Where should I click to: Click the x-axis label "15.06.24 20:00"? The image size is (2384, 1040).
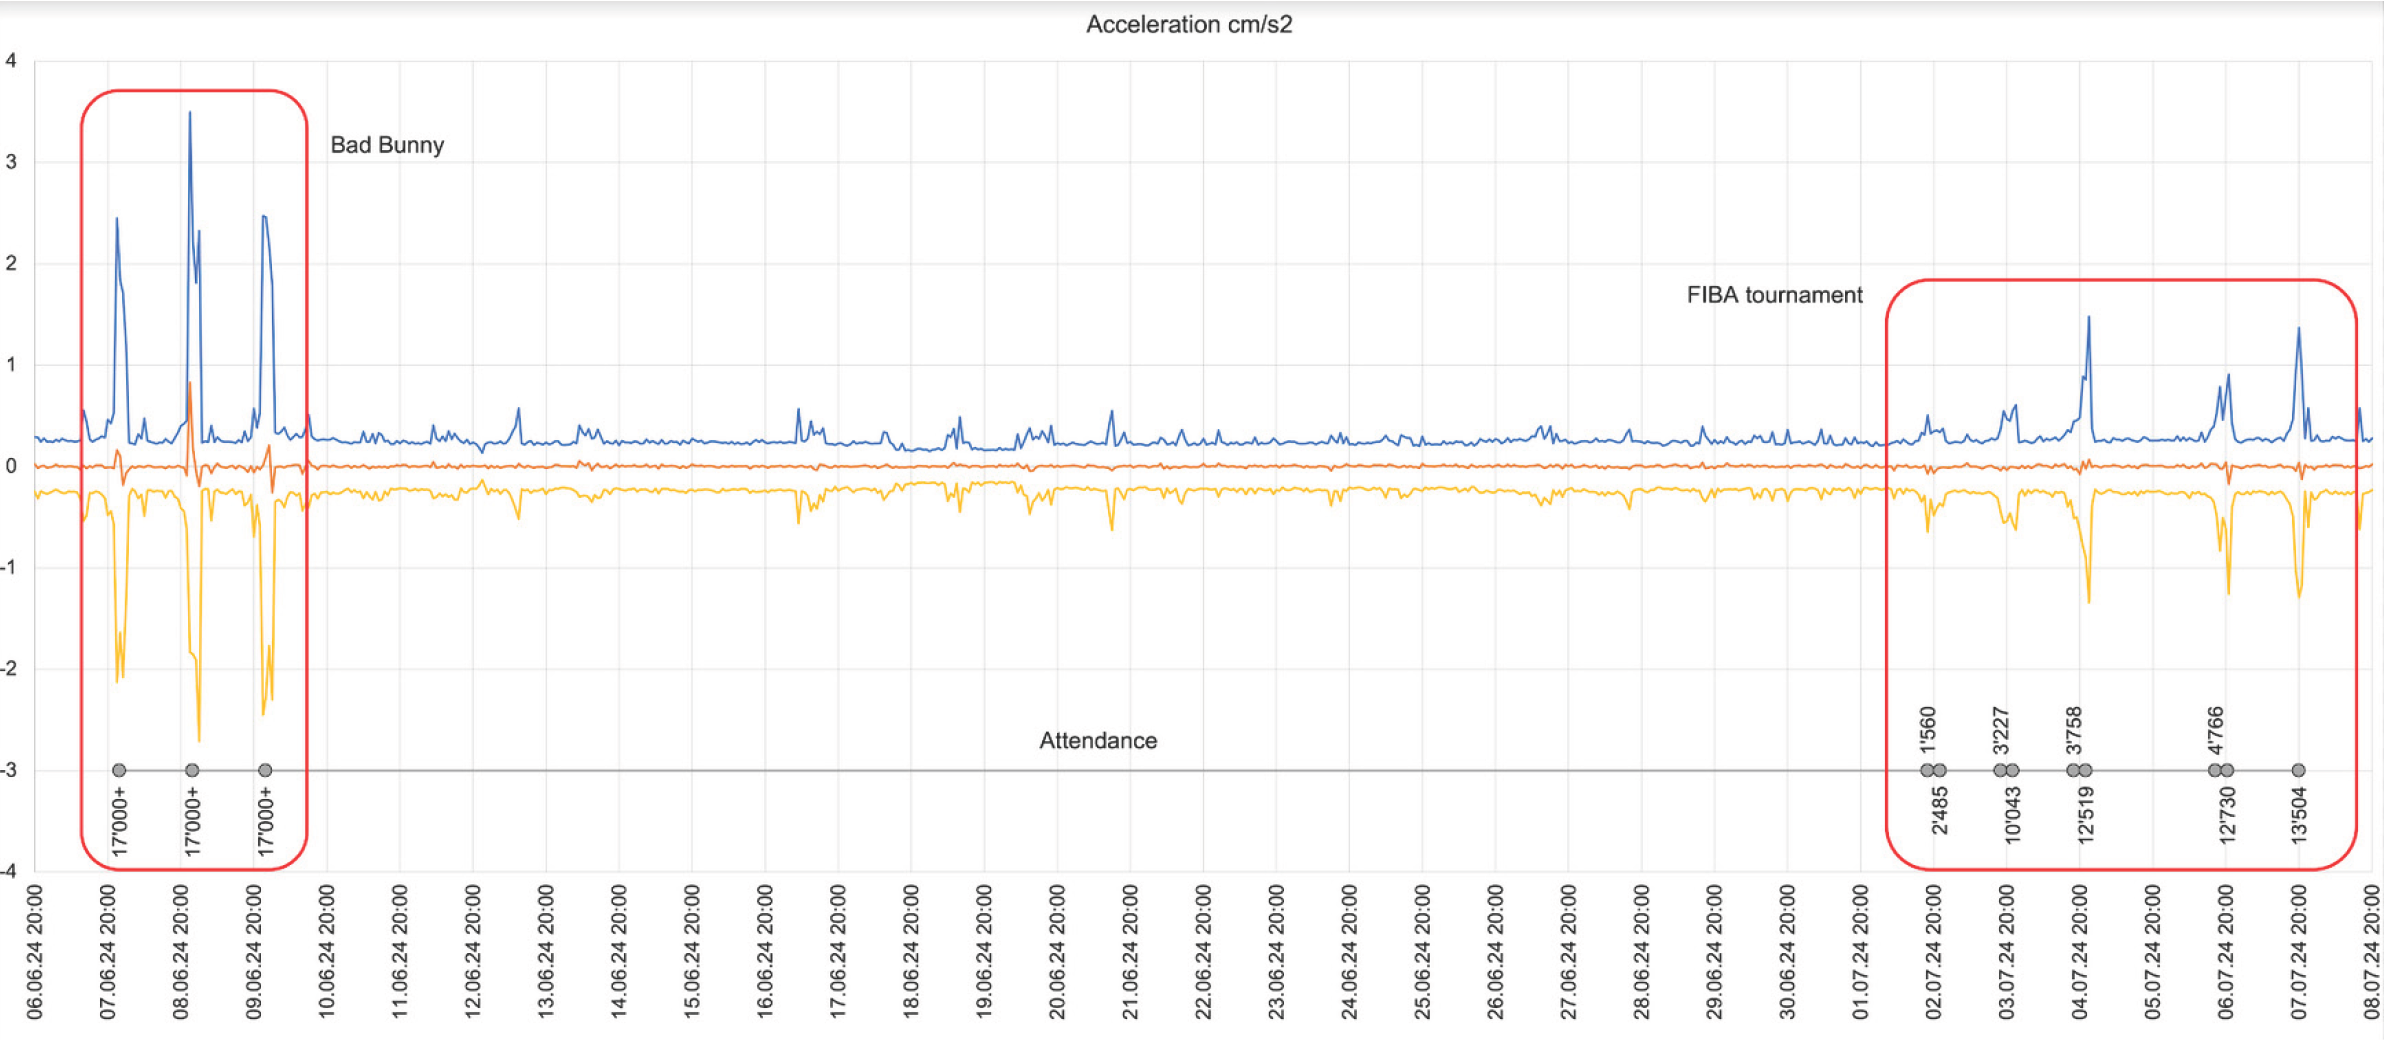[691, 951]
